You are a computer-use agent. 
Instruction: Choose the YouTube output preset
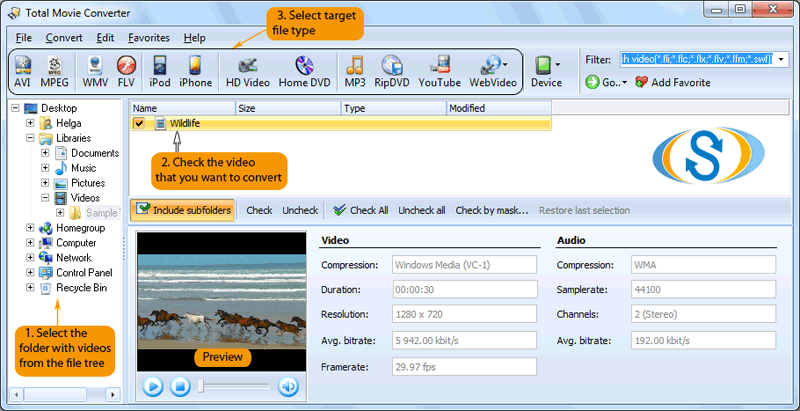(439, 71)
